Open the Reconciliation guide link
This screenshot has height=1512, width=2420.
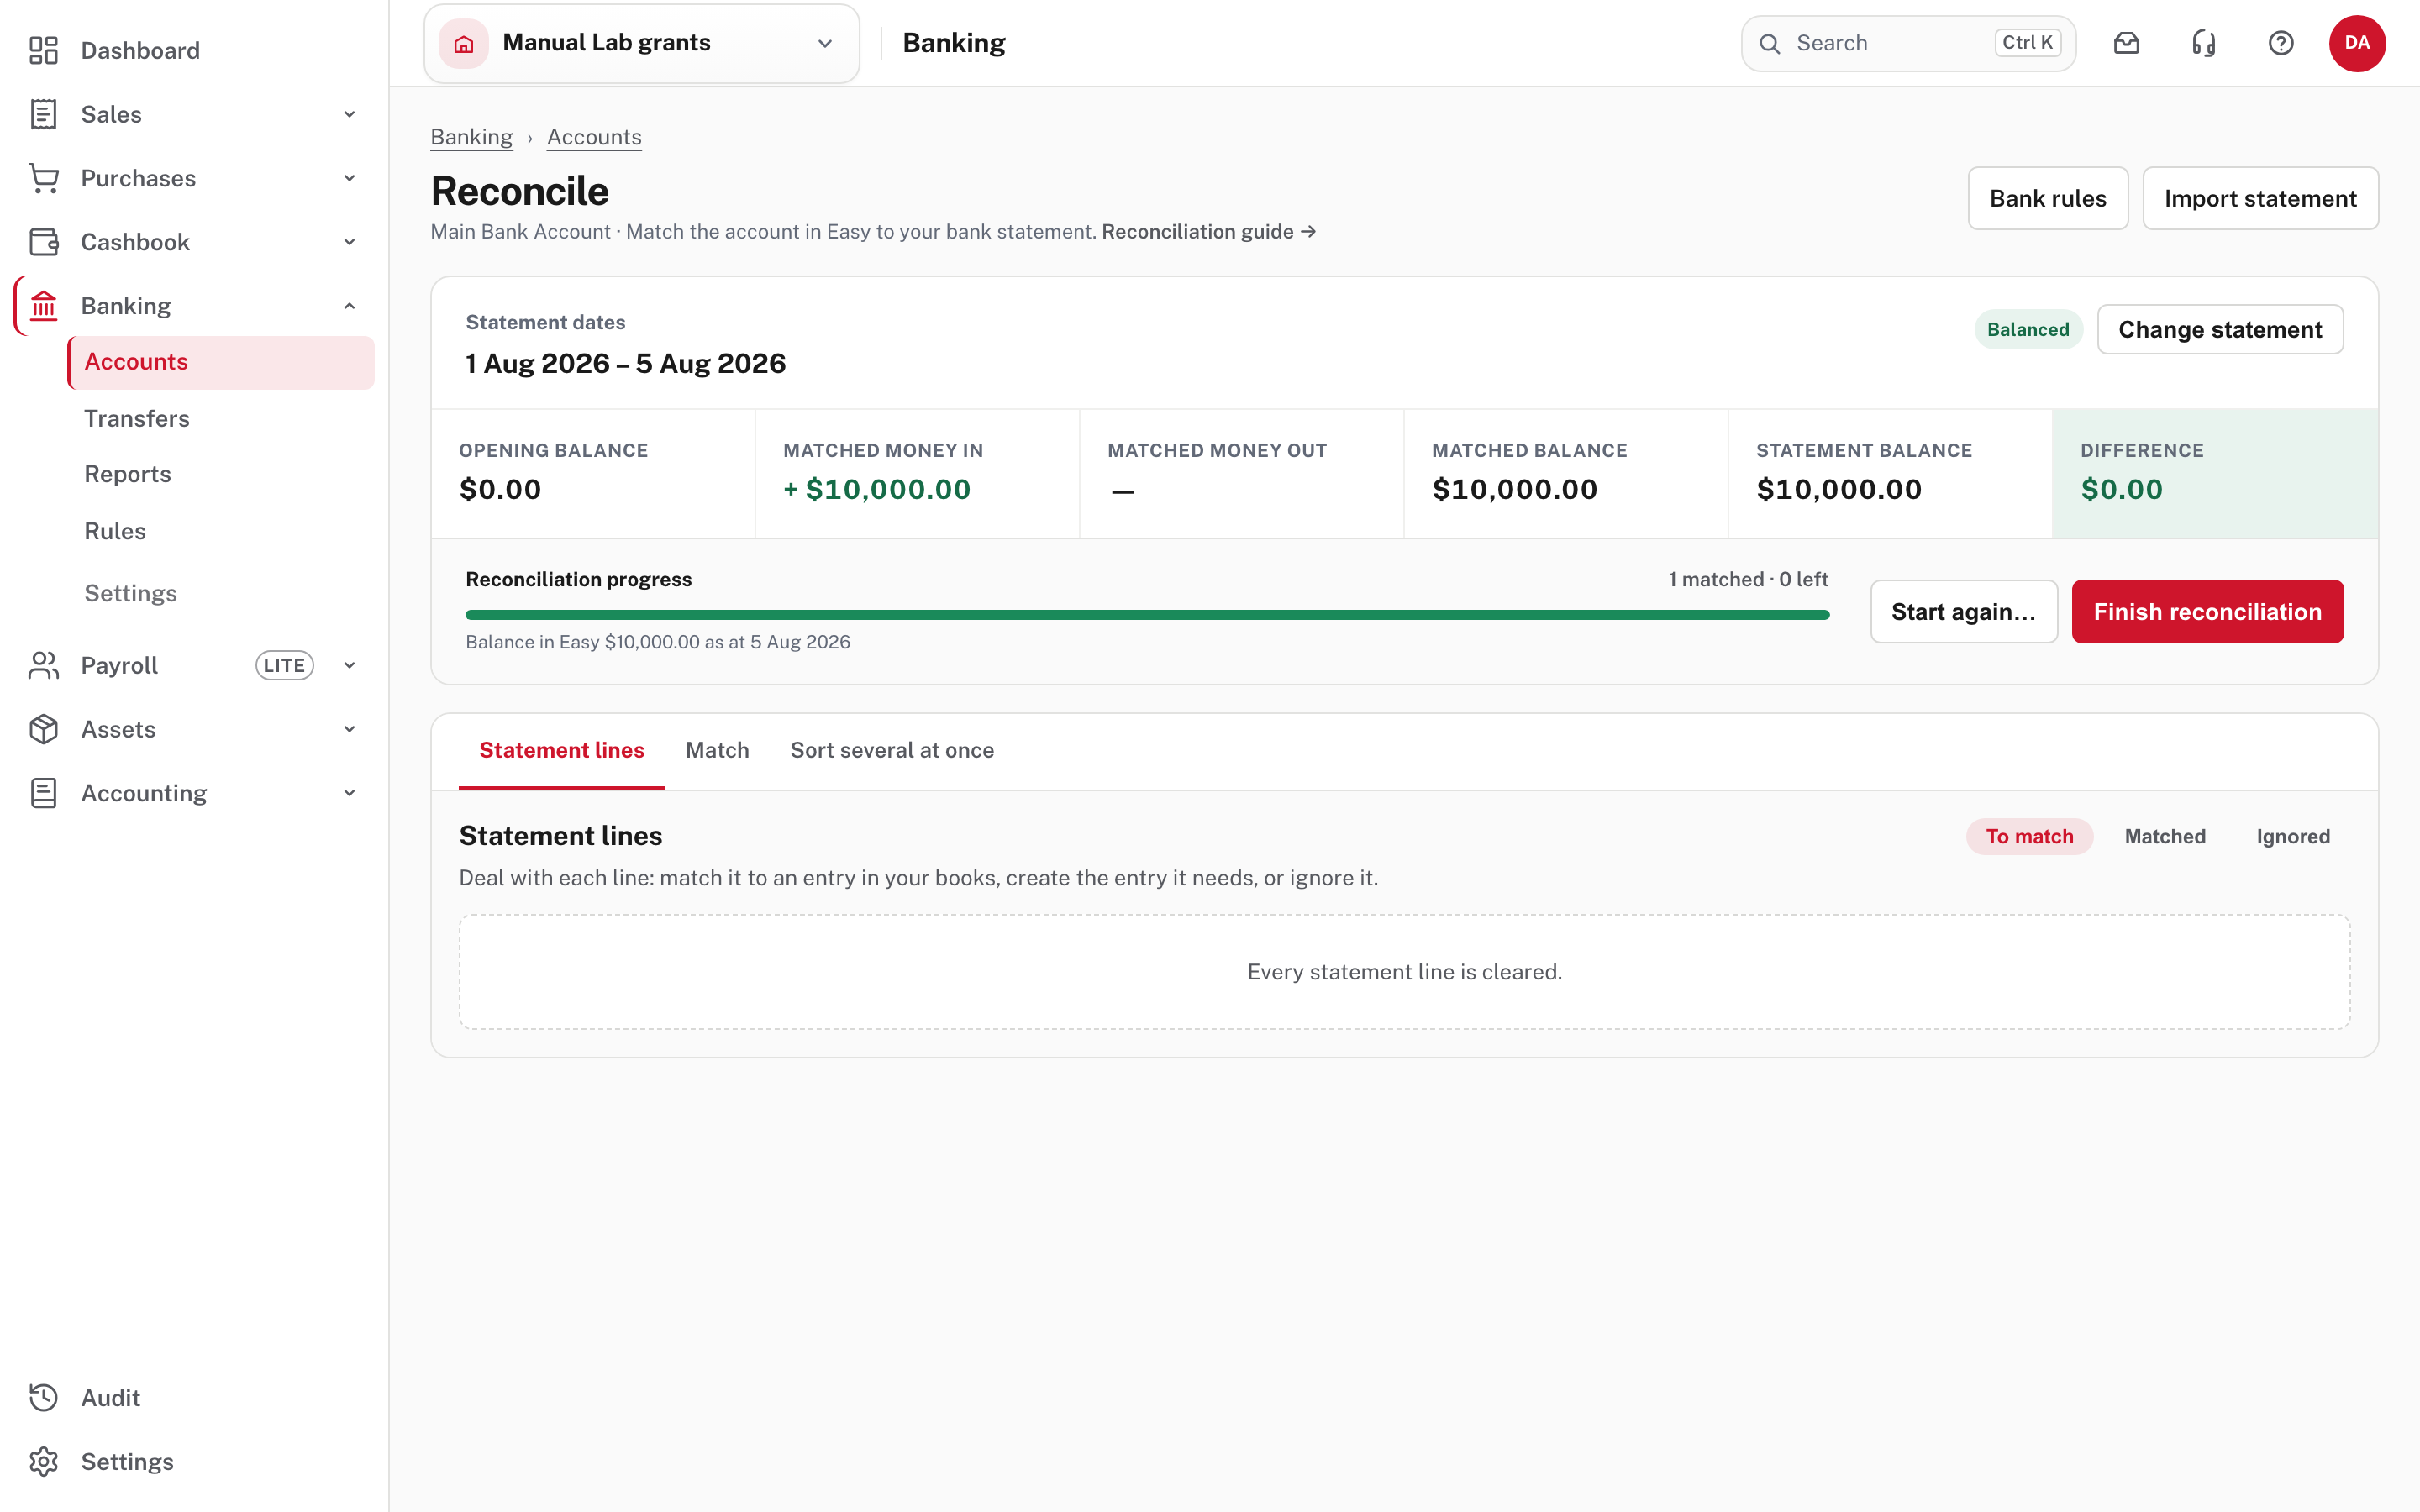coord(1208,231)
